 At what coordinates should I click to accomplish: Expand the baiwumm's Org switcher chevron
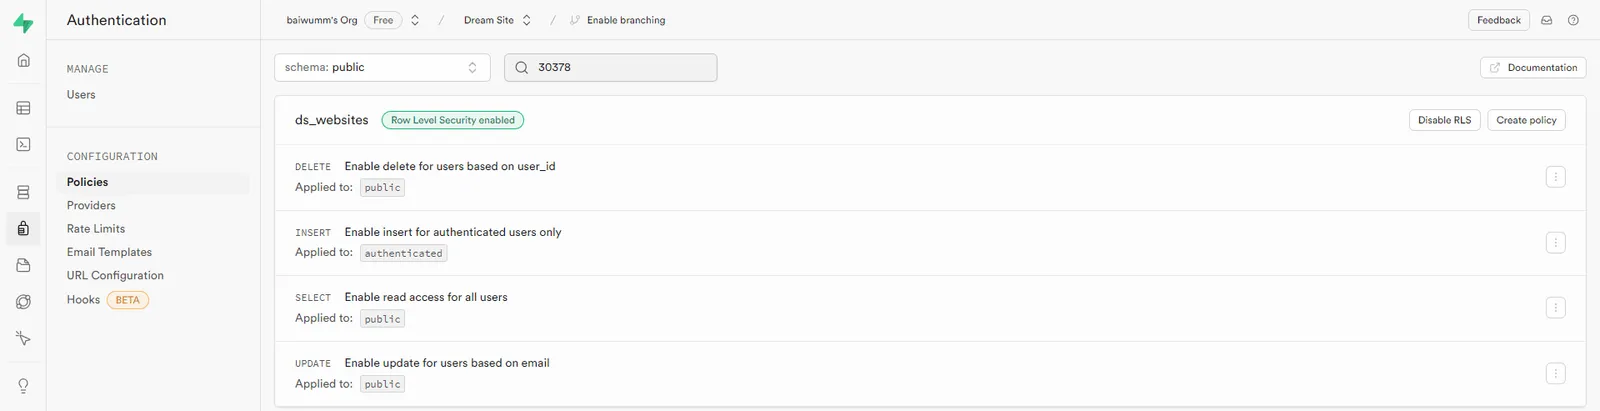pos(415,20)
